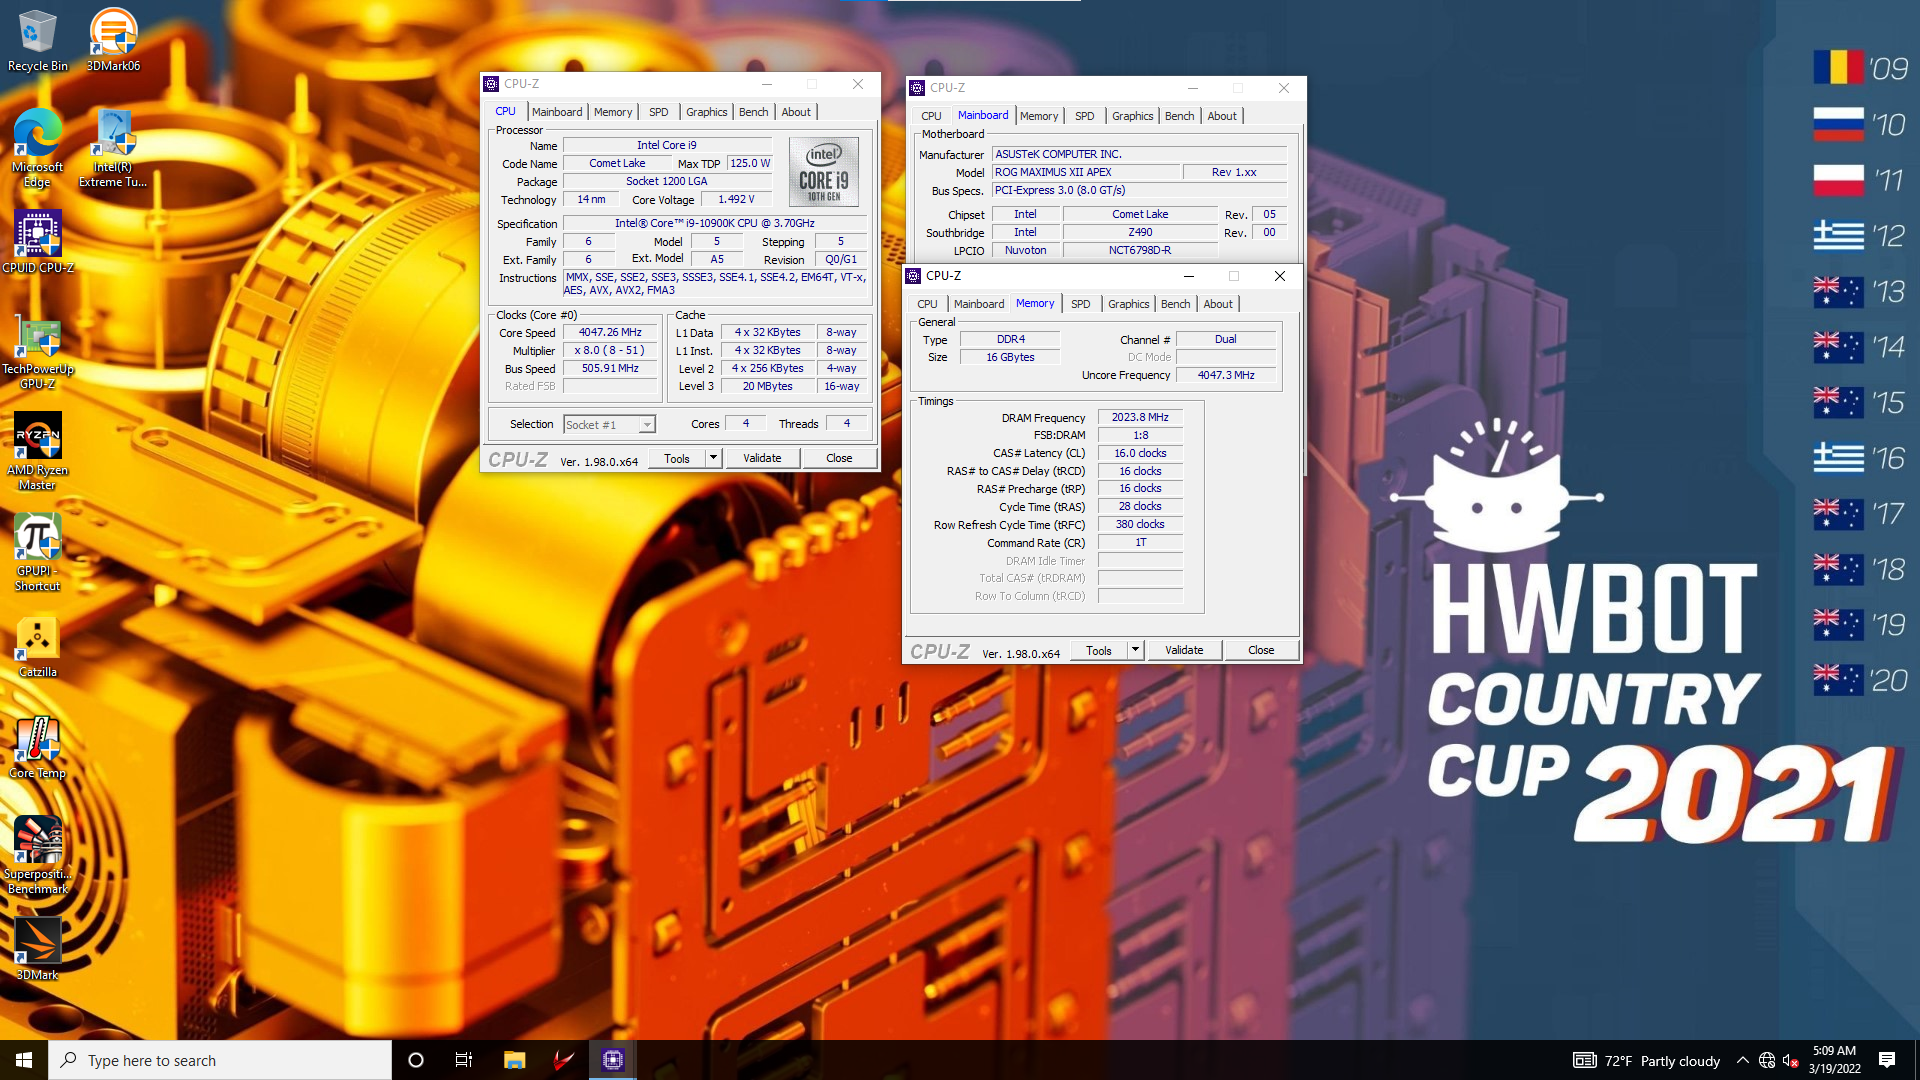Select SPD tab in Memory window
Viewport: 1920px width, 1080px height.
pyautogui.click(x=1080, y=304)
